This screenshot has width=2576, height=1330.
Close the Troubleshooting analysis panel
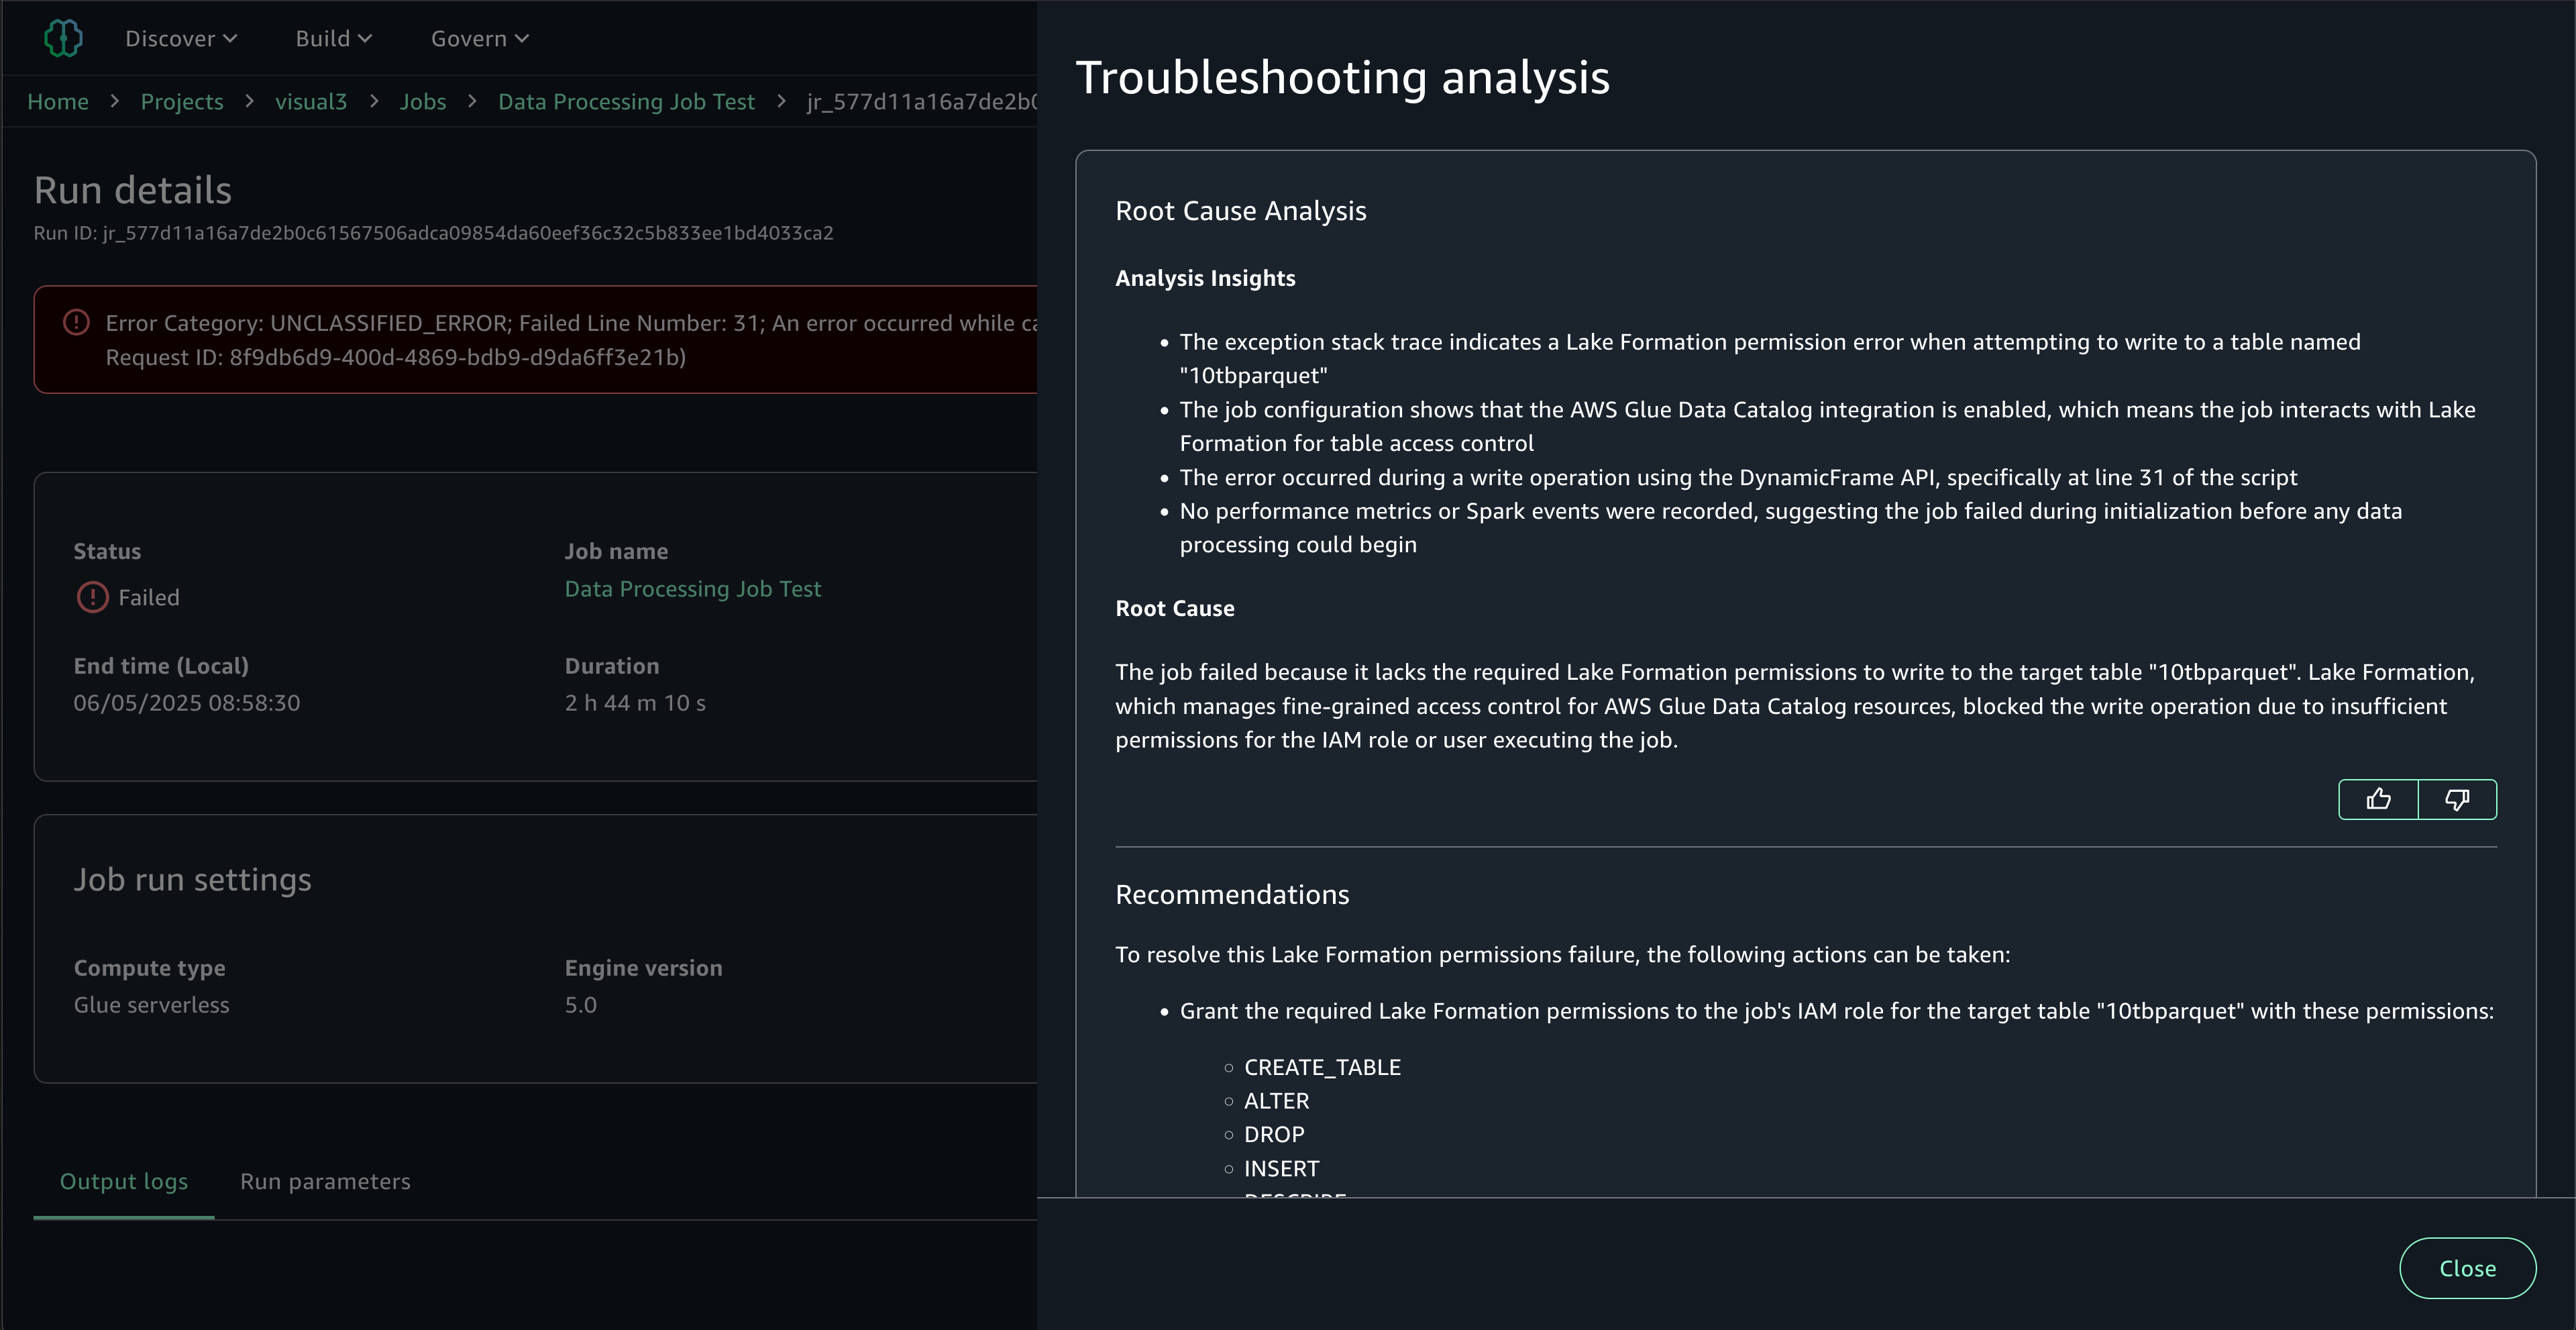[2467, 1268]
